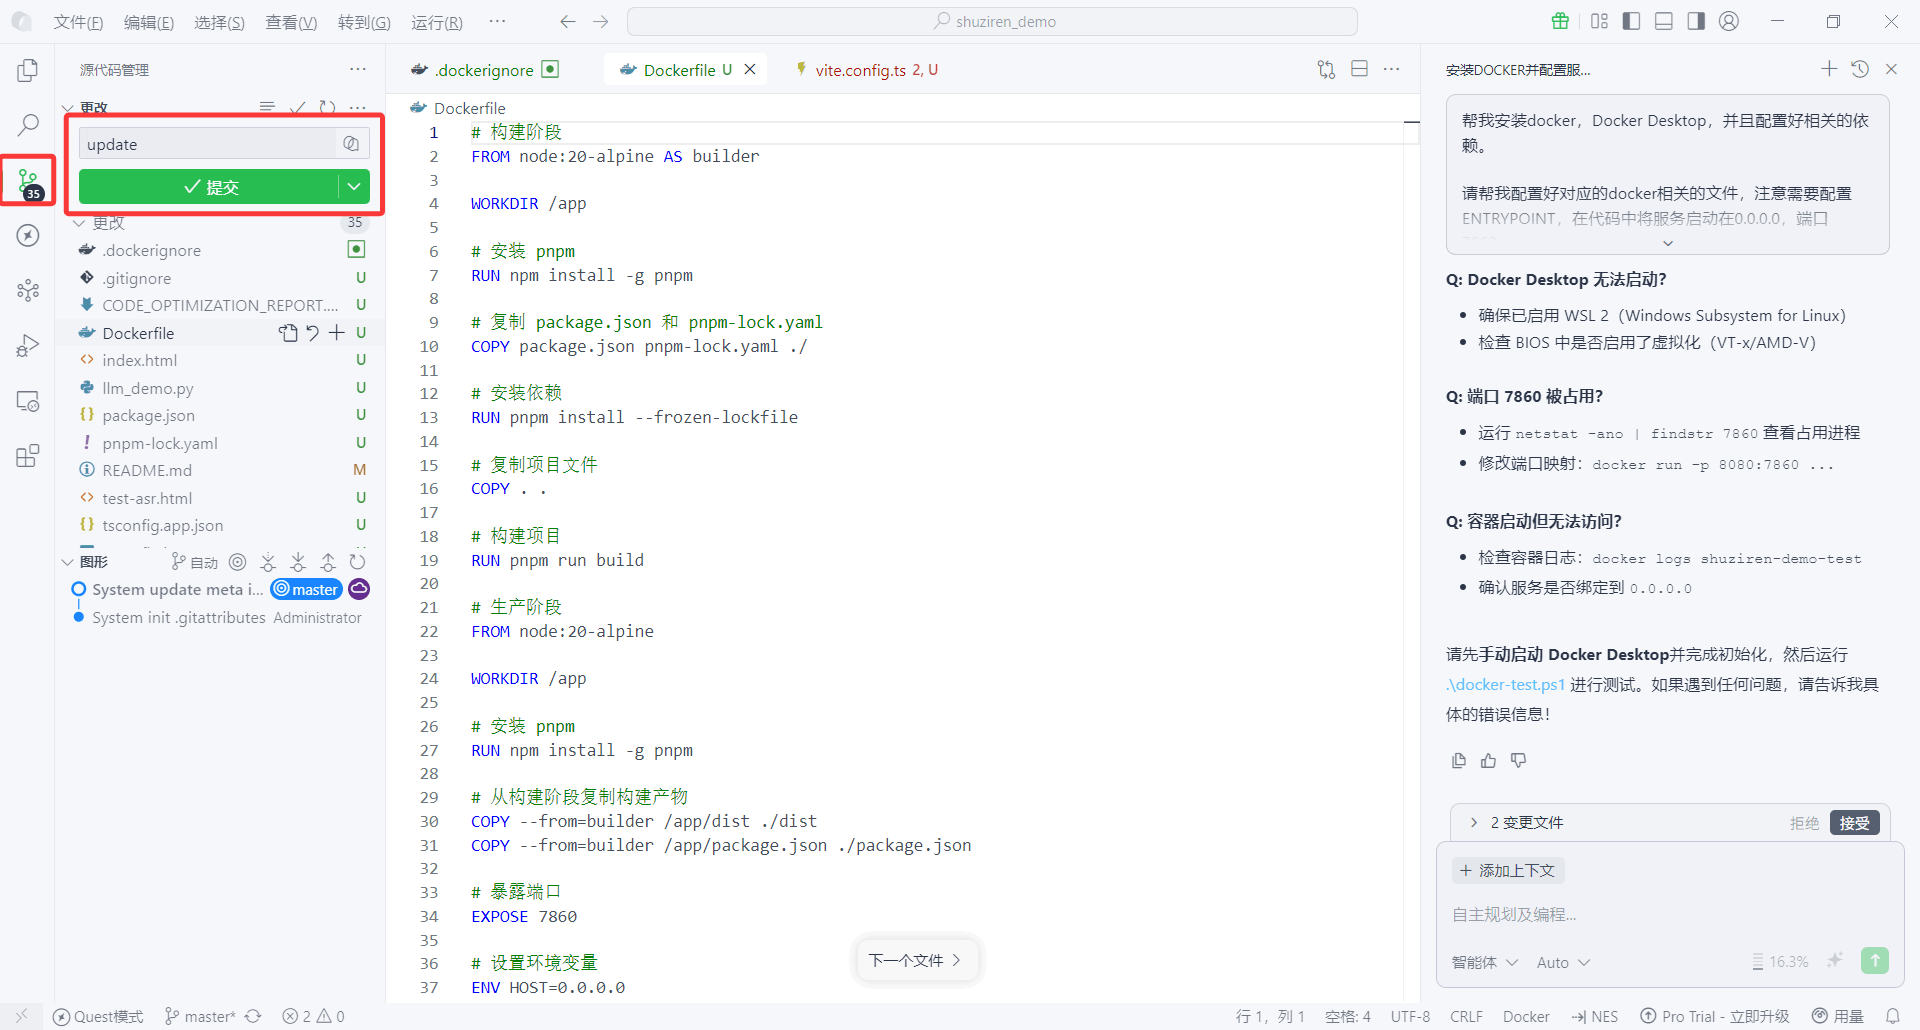Give thumbs up to the chat response
Image resolution: width=1920 pixels, height=1030 pixels.
pyautogui.click(x=1489, y=761)
